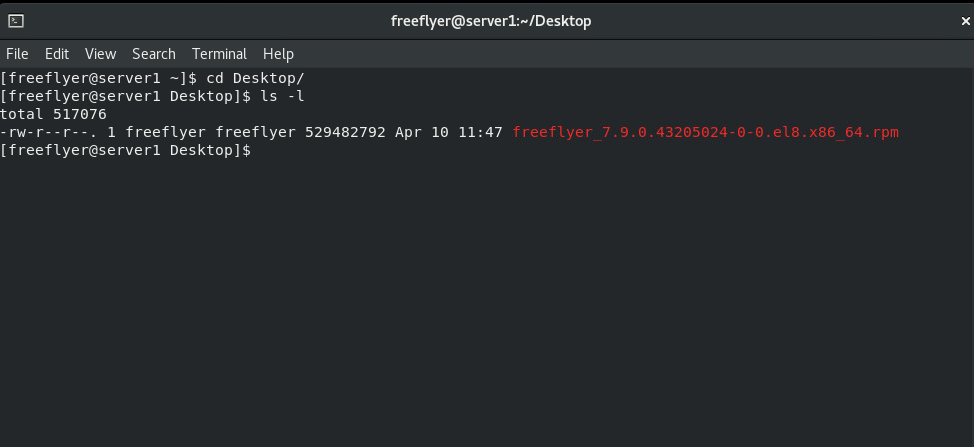Open the File menu
974x447 pixels.
(x=17, y=54)
